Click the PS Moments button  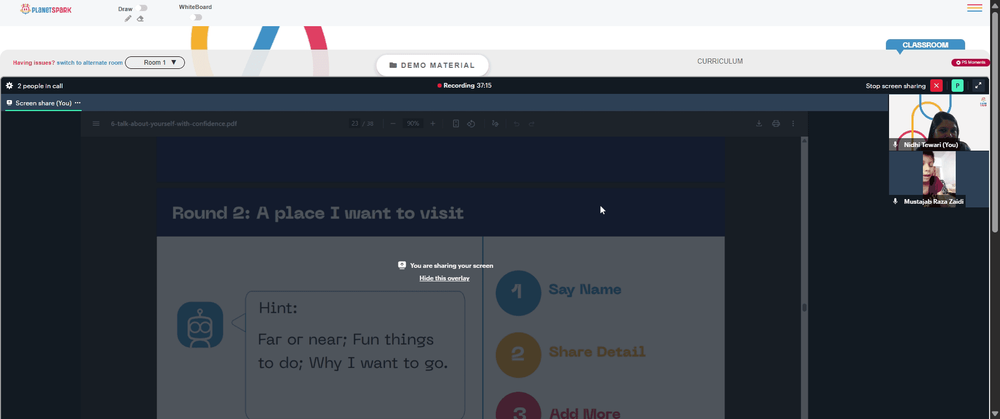[x=971, y=62]
